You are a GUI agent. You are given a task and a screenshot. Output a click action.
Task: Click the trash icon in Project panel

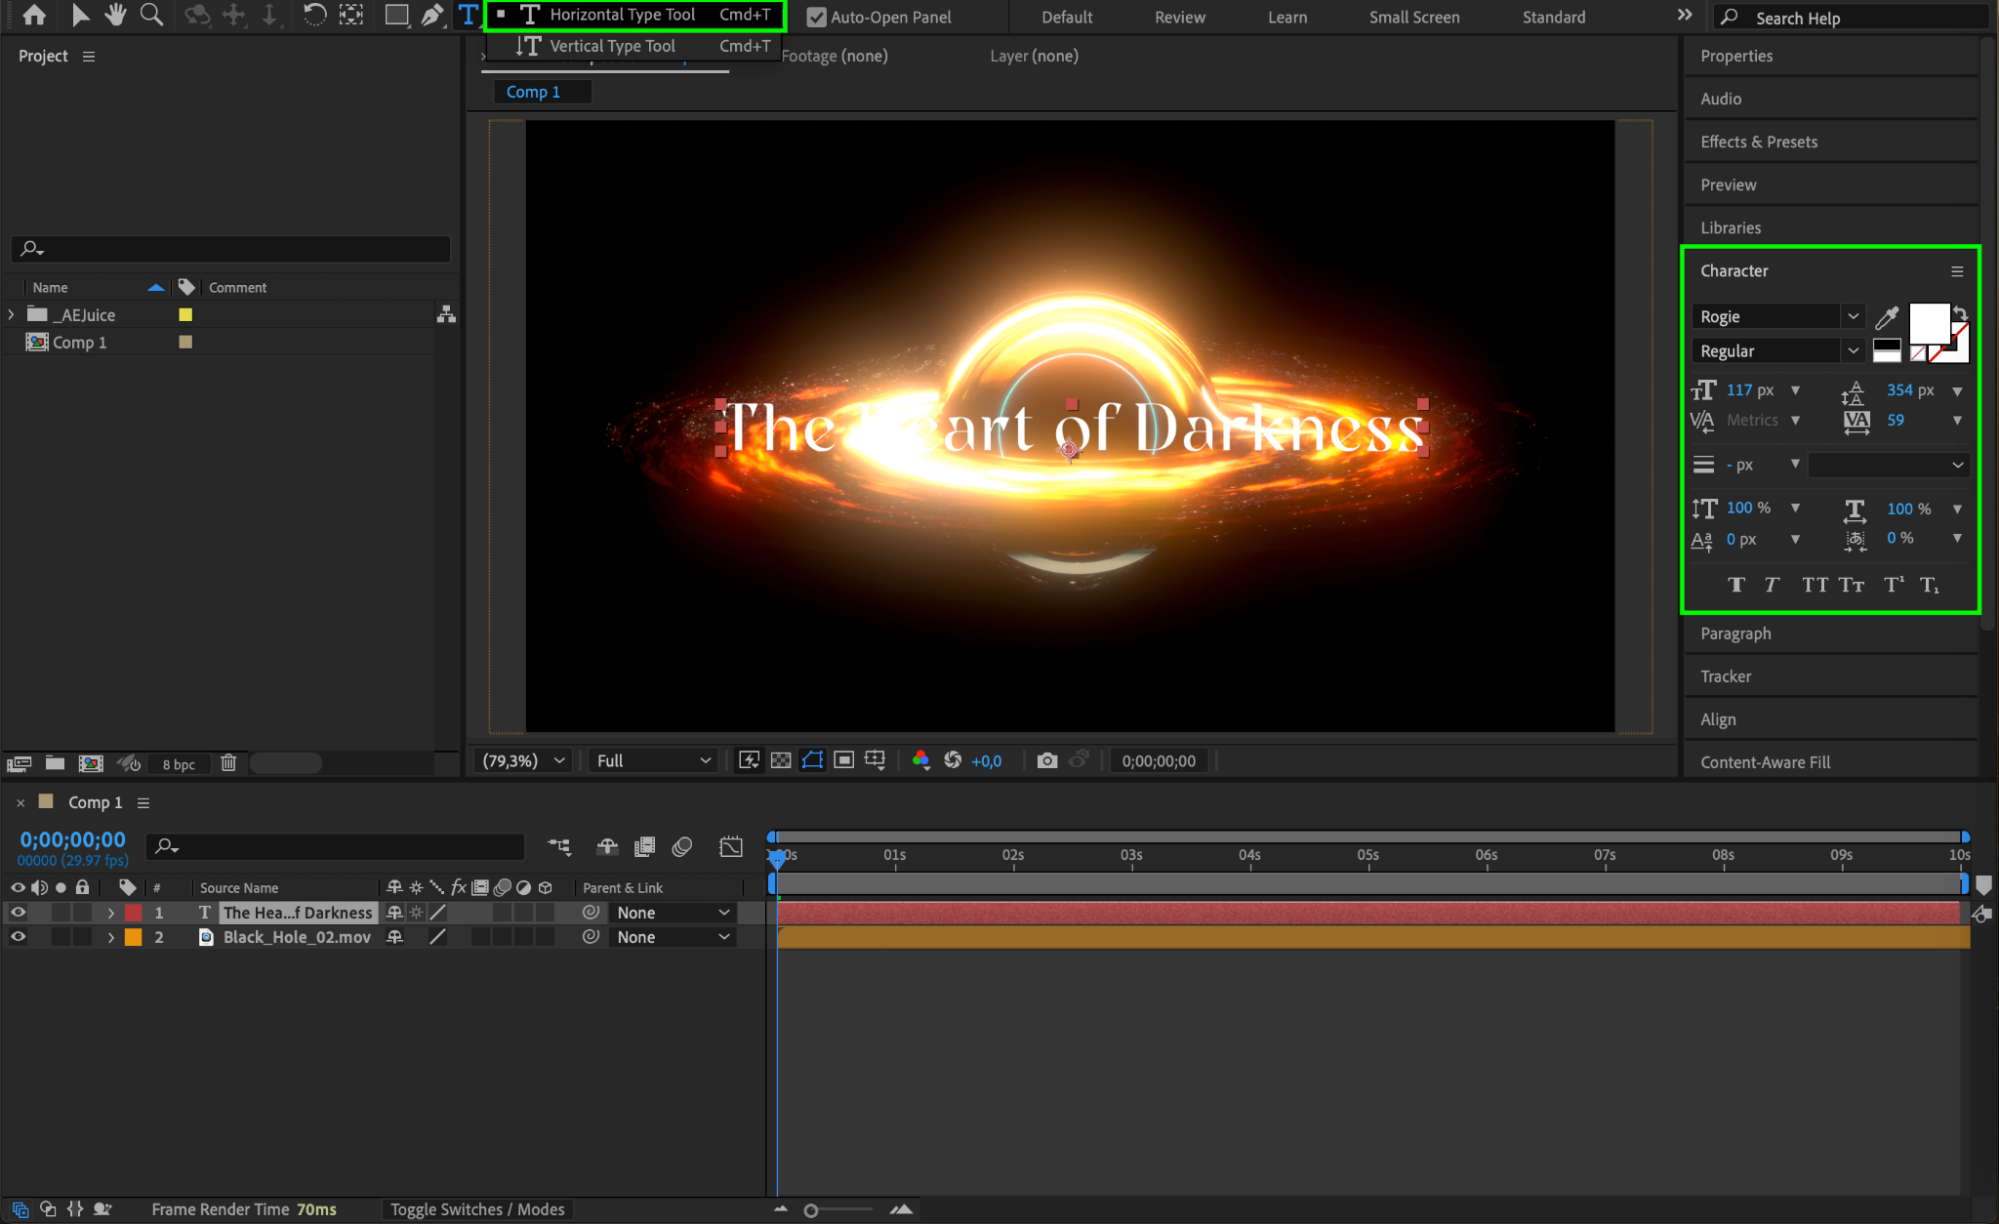(228, 763)
